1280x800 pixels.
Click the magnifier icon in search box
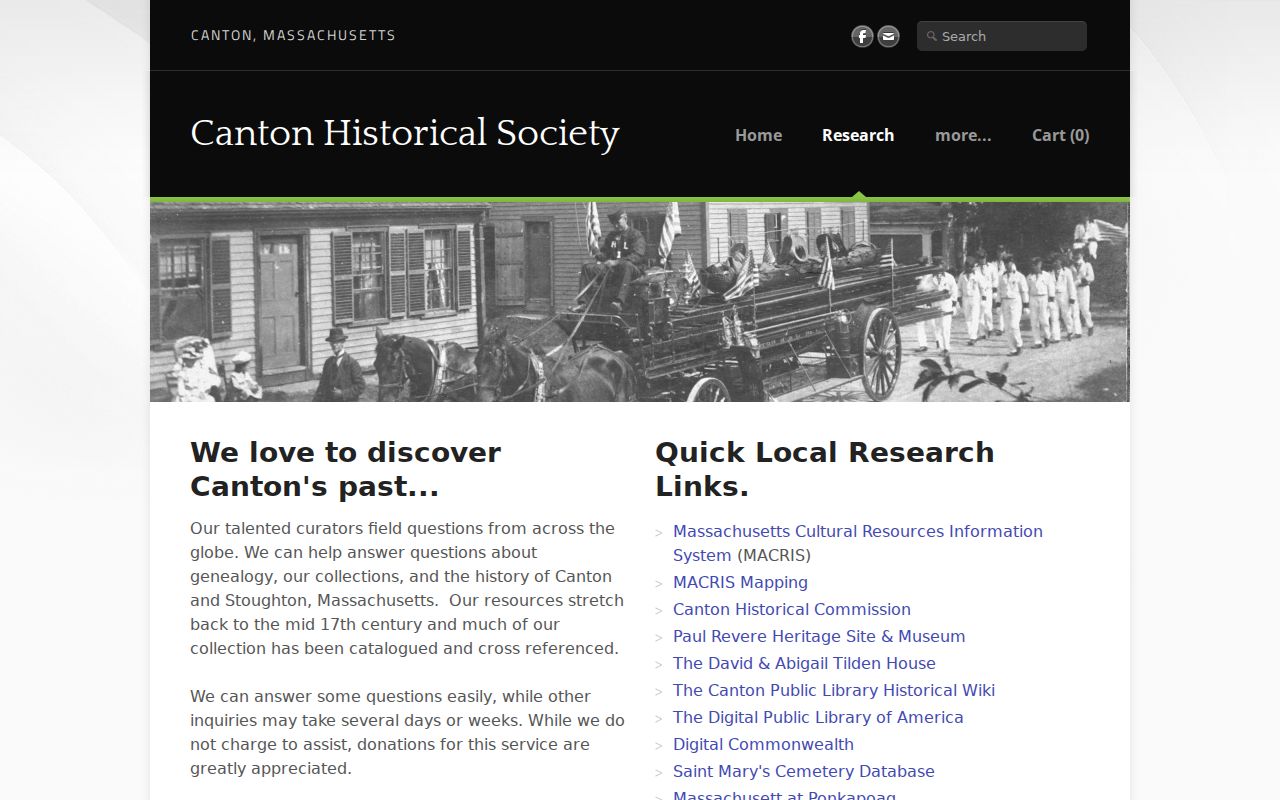tap(932, 36)
